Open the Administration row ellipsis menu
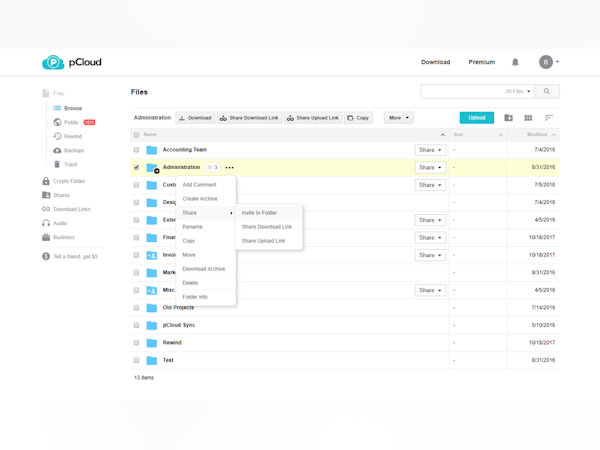The image size is (600, 450). point(229,168)
